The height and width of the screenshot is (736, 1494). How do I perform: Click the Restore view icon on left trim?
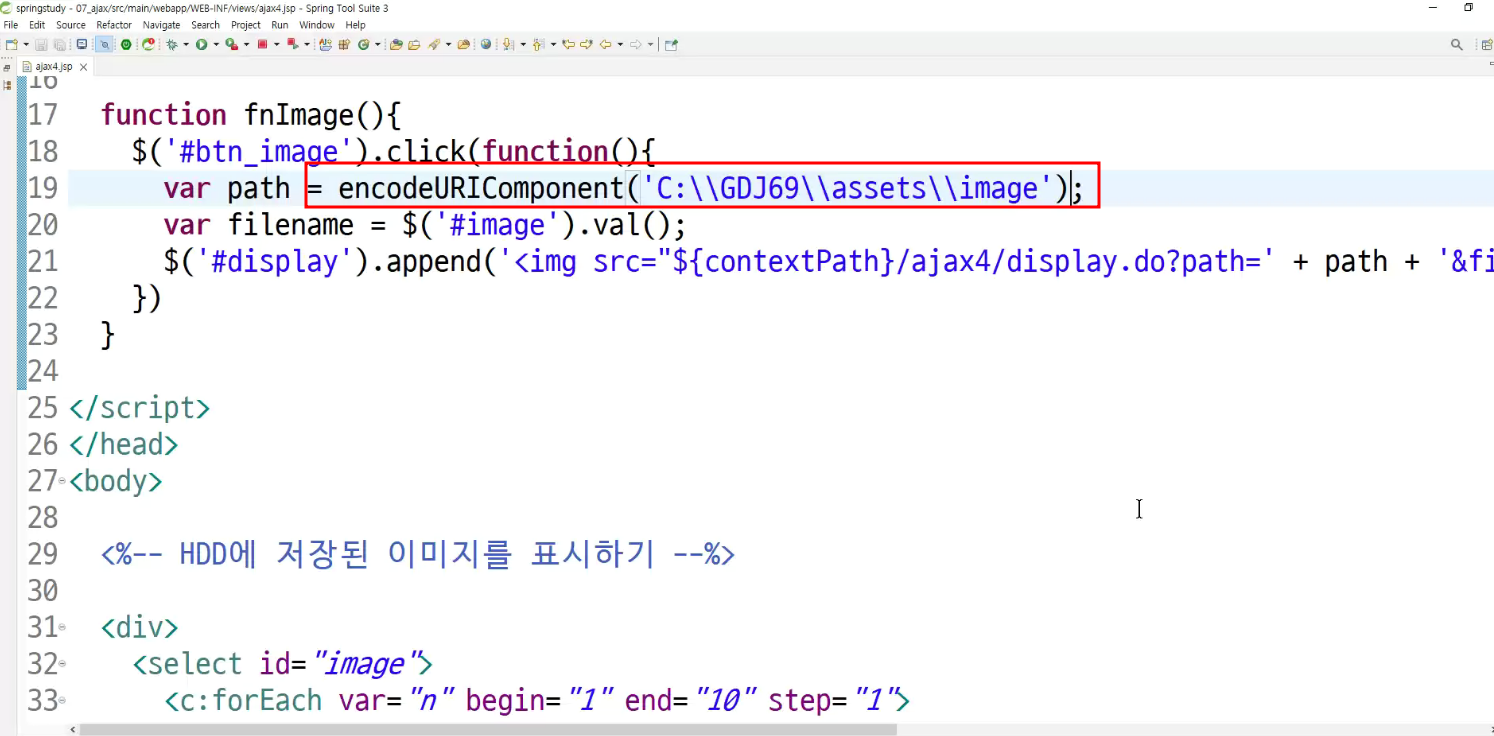pos(7,67)
